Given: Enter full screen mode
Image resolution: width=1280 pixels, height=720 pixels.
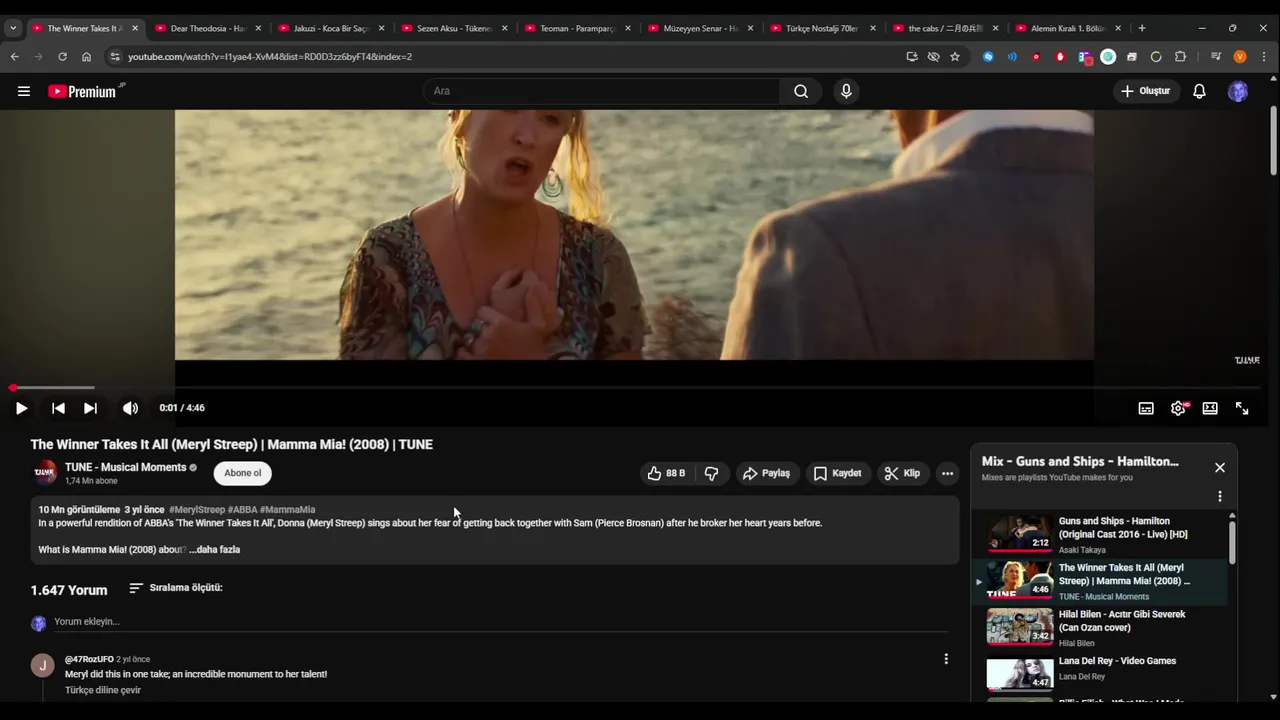Looking at the screenshot, I should tap(1242, 408).
